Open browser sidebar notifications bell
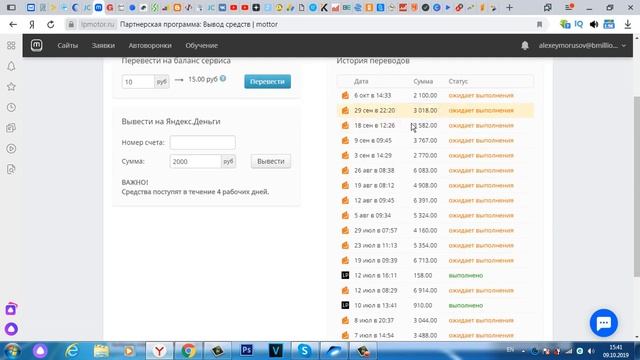 pyautogui.click(x=11, y=66)
